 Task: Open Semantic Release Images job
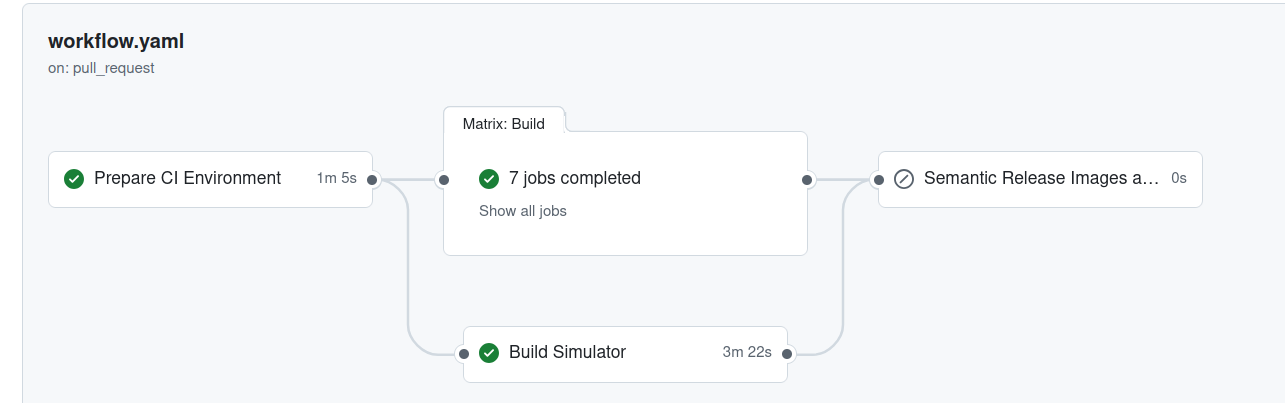point(1040,179)
